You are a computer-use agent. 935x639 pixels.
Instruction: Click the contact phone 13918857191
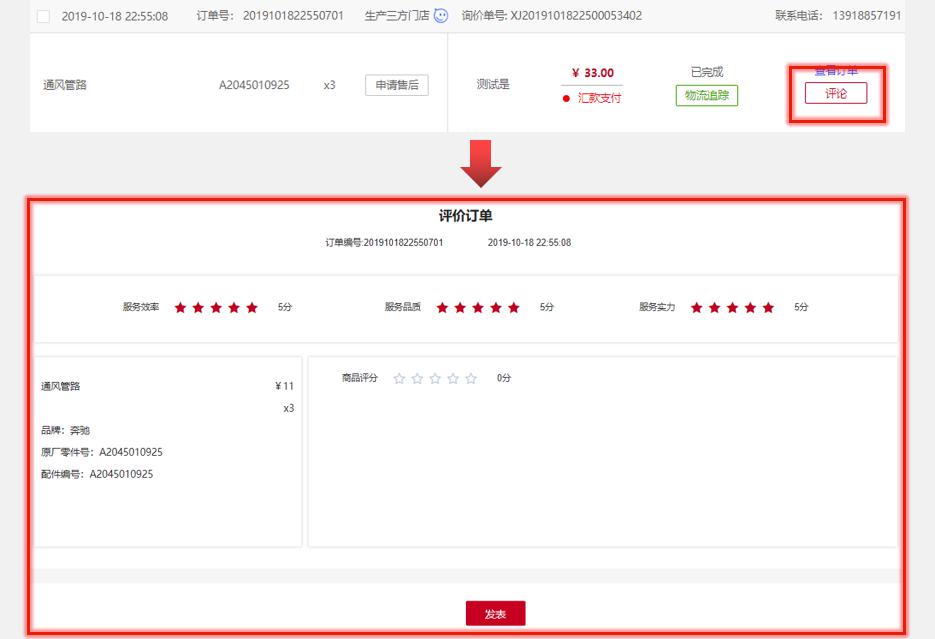[867, 15]
